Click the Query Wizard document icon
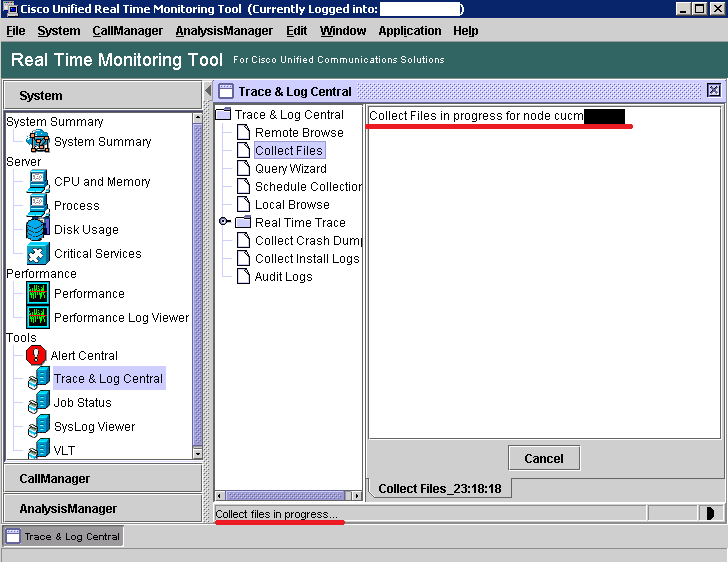728x562 pixels. [243, 168]
